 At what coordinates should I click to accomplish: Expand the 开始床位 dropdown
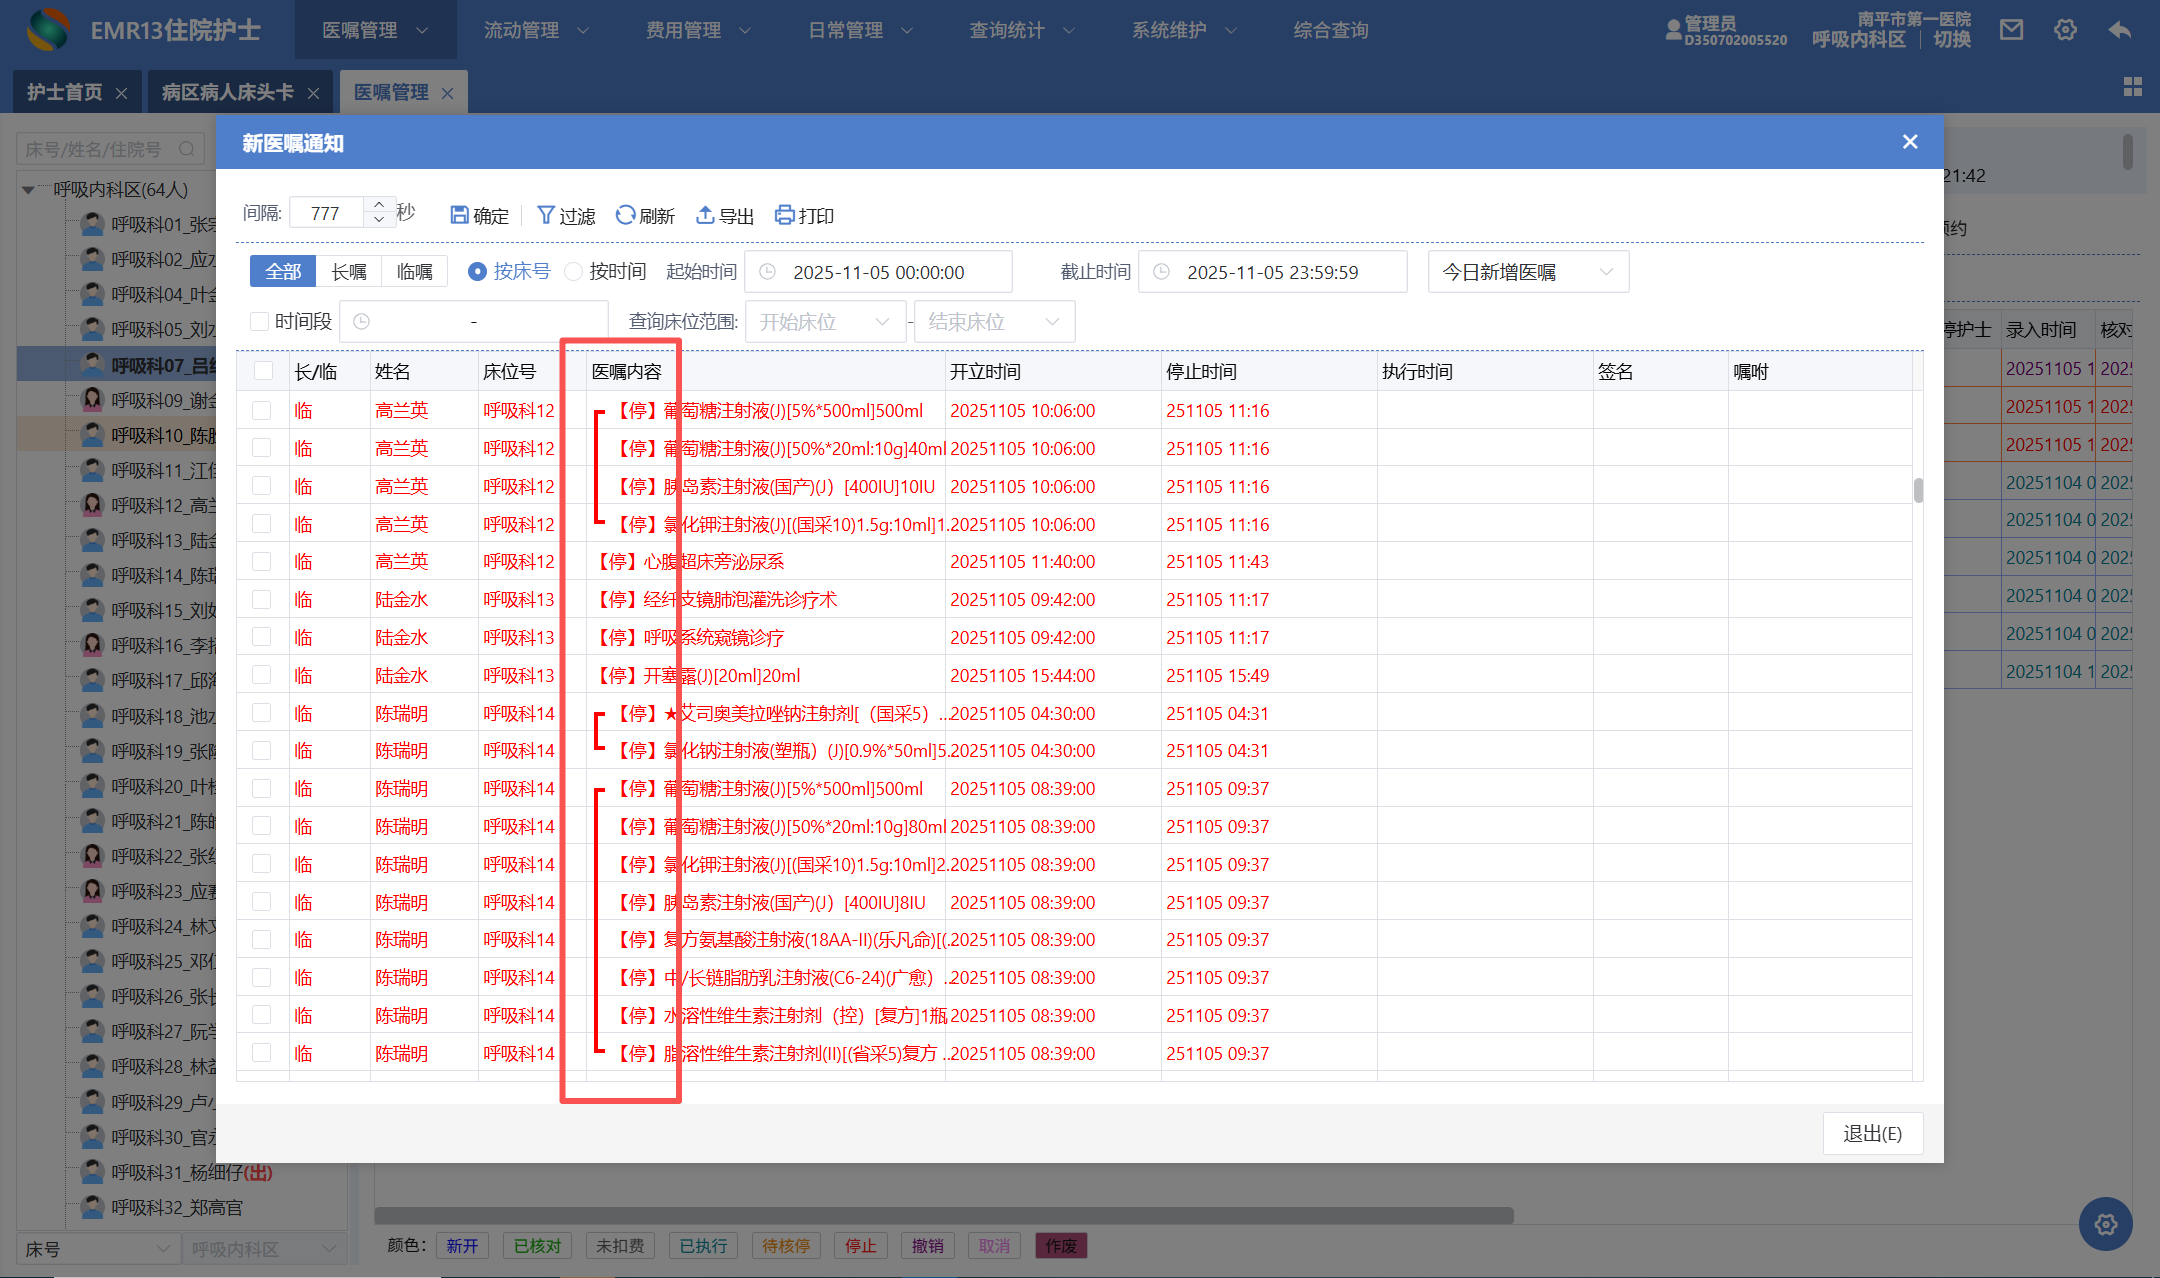(x=825, y=322)
